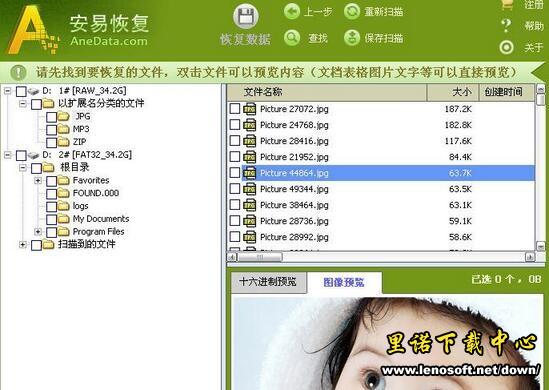Tick the checkbox for Picture 38464.jpg
Viewport: 549px width, 390px height.
pos(235,204)
